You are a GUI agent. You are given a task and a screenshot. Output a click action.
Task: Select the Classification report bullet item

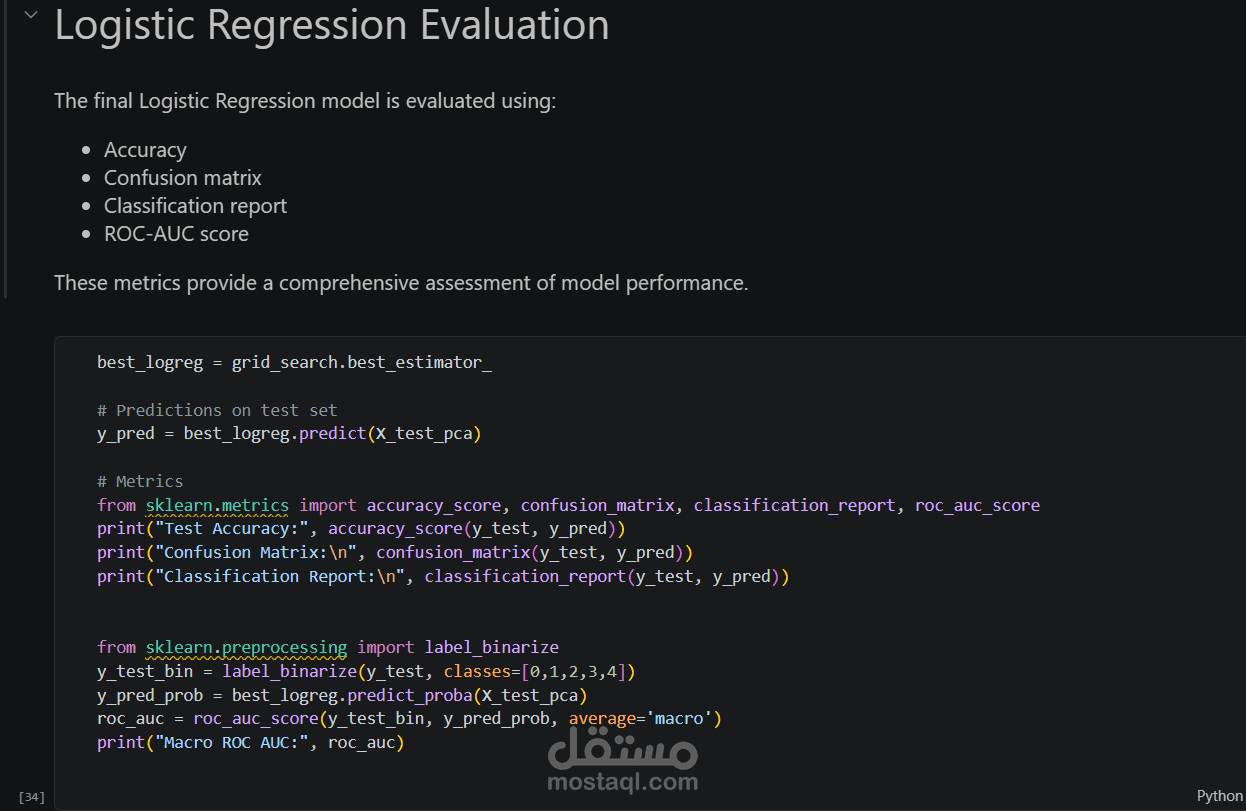[195, 206]
